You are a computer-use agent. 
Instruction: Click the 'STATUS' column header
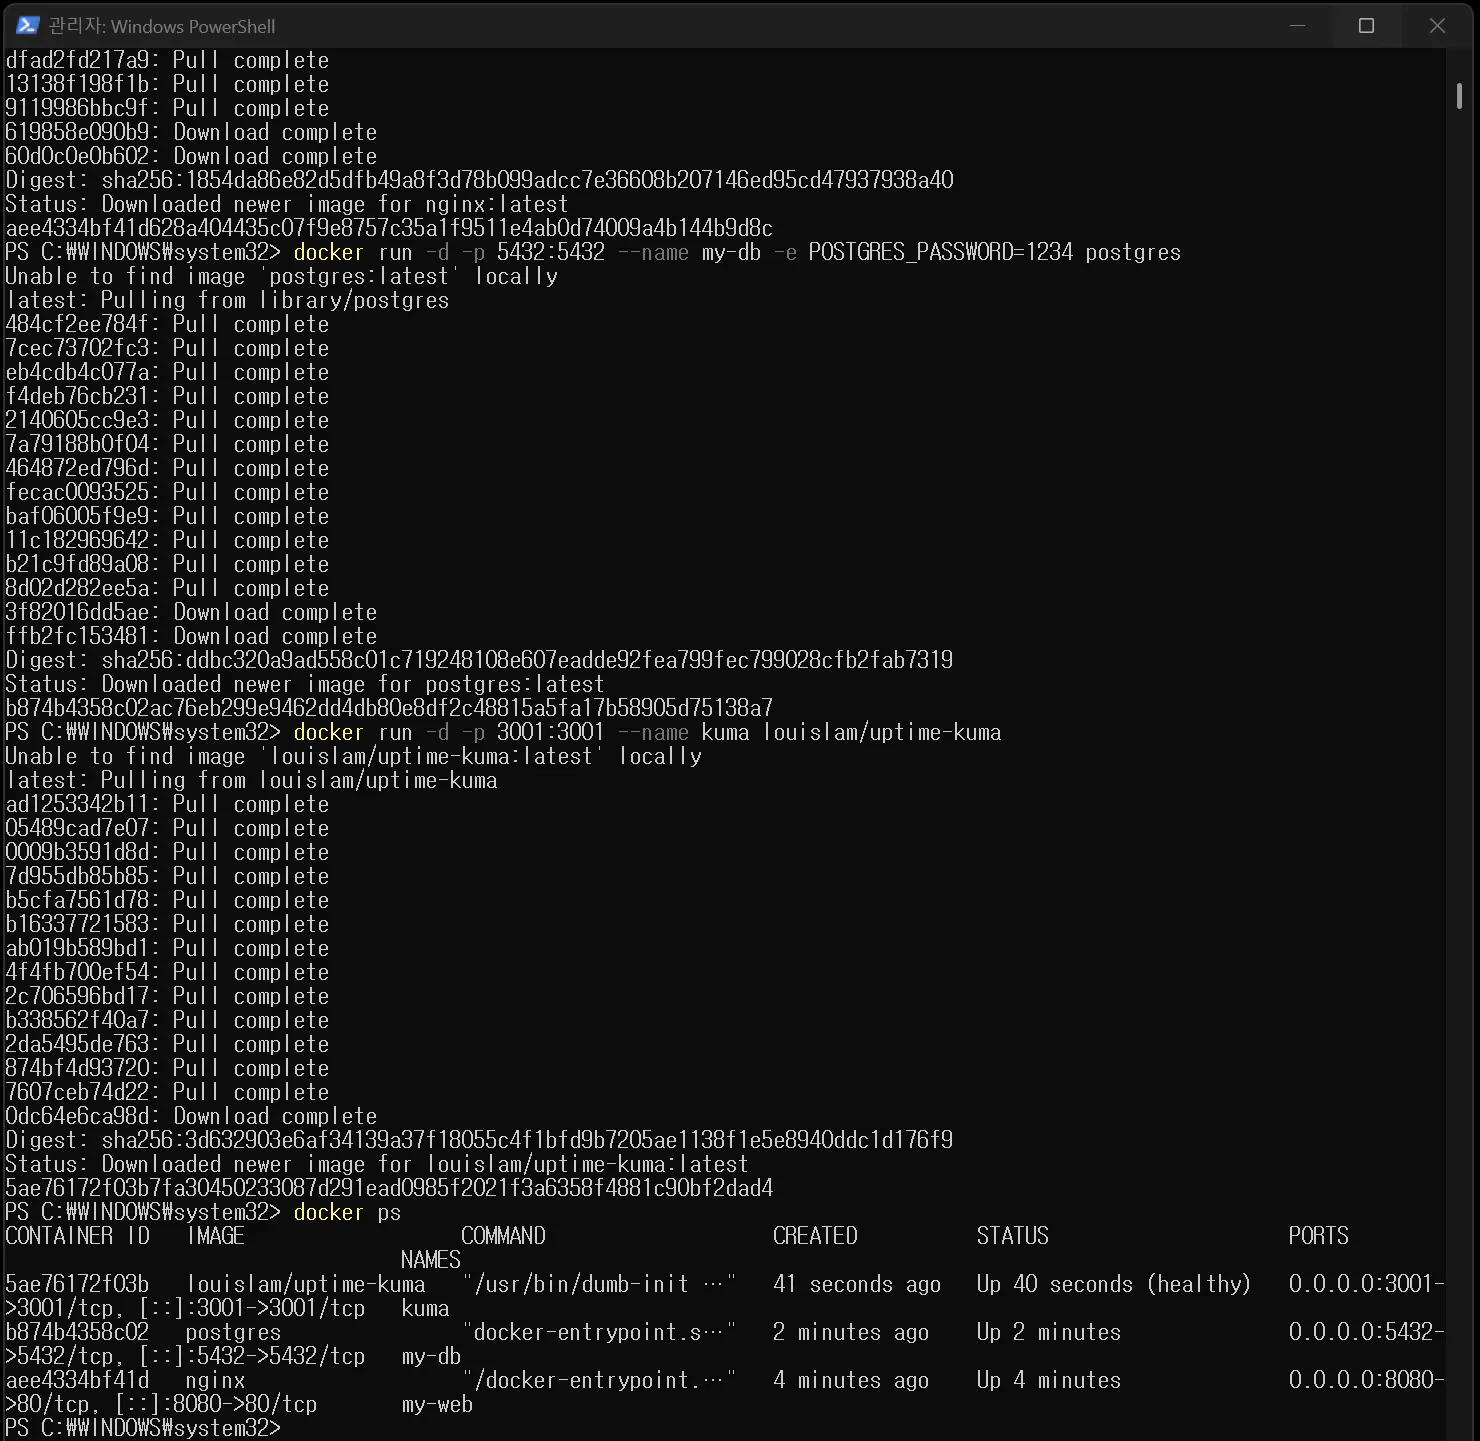coord(1013,1236)
